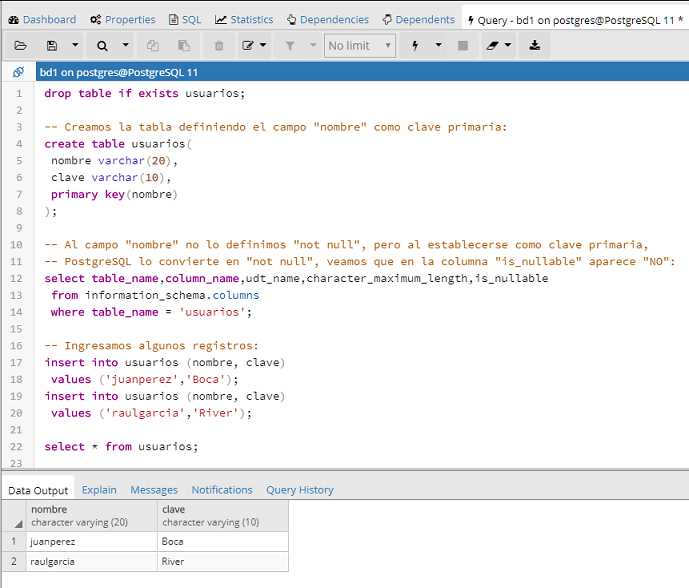The width and height of the screenshot is (689, 588).
Task: Click the 'create table usuarios(' code line
Action: coord(118,144)
